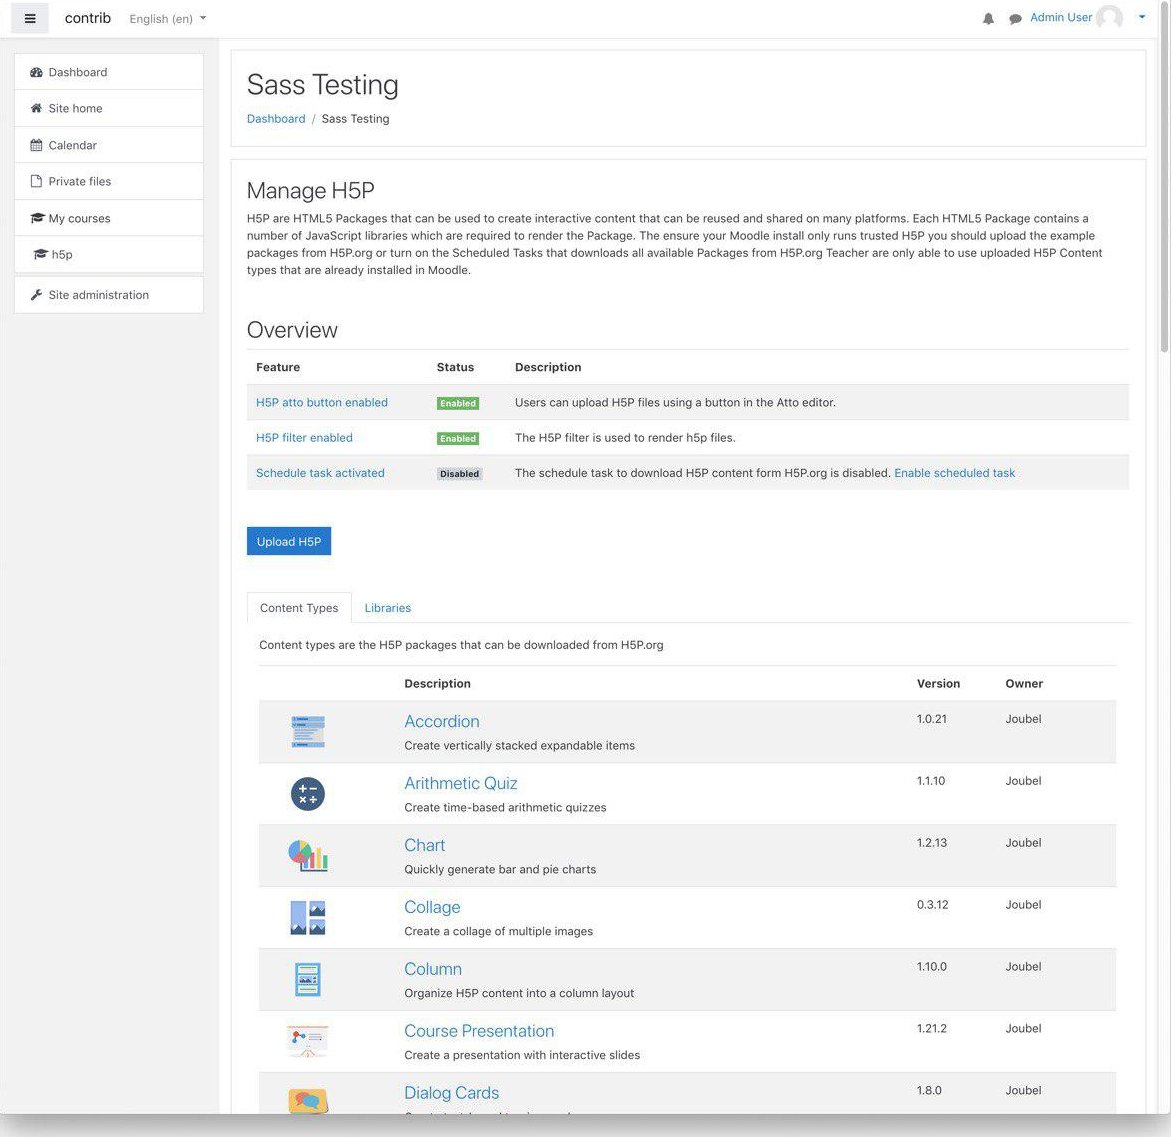Click the Enable scheduled task link
The width and height of the screenshot is (1171, 1137).
954,473
